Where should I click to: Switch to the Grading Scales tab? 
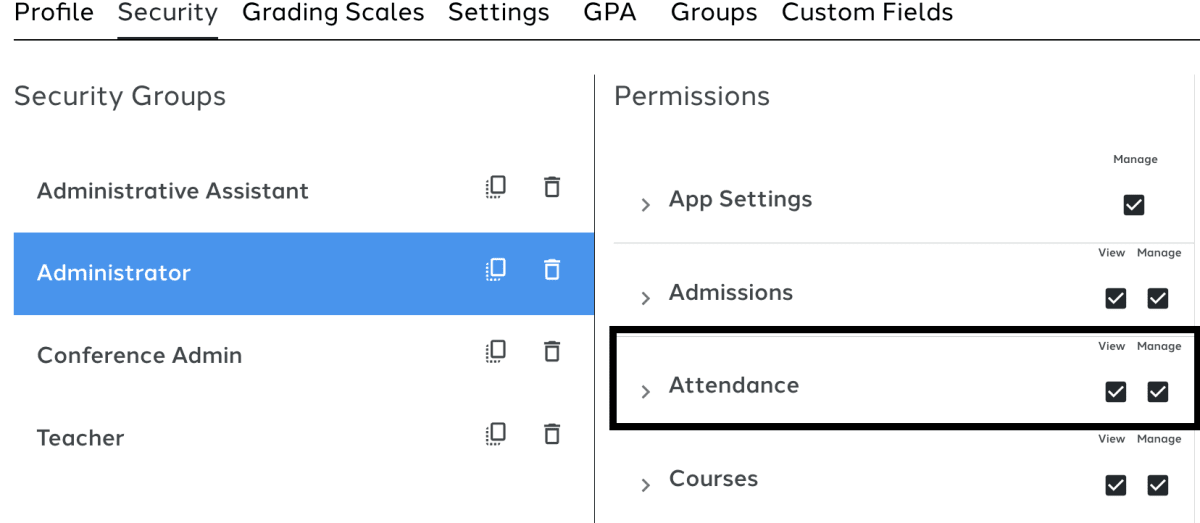coord(333,13)
